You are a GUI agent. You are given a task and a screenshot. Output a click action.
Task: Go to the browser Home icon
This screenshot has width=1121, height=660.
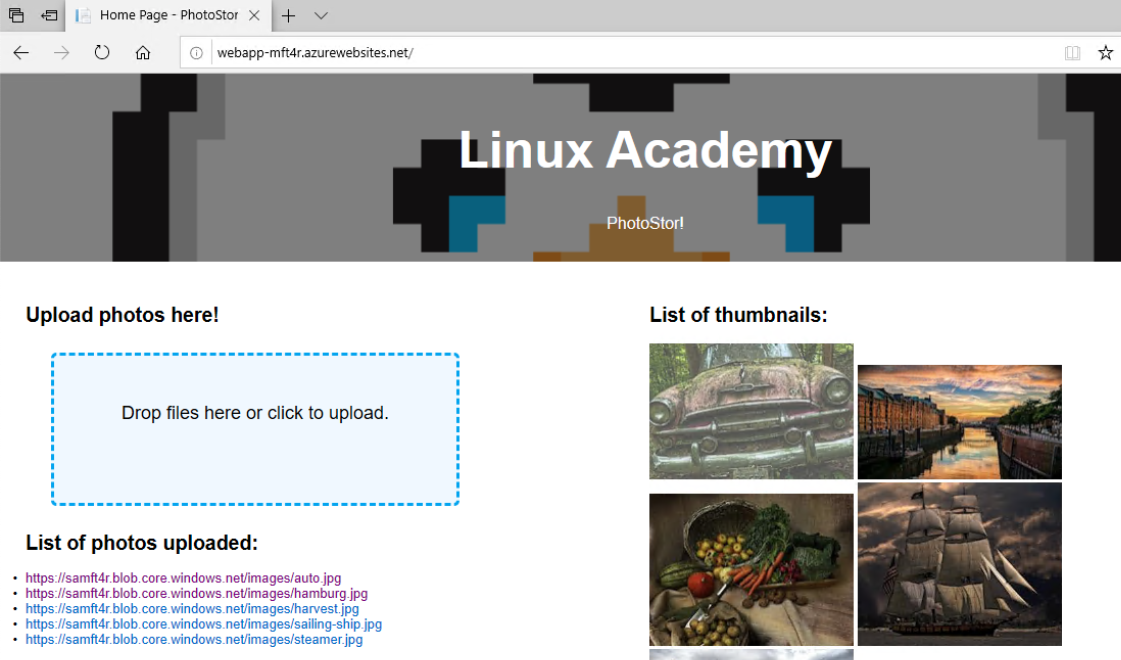pyautogui.click(x=143, y=52)
